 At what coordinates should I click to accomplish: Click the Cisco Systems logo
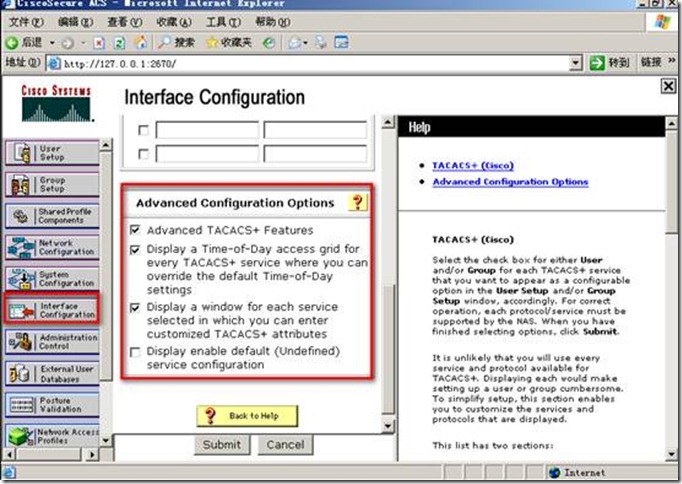56,103
